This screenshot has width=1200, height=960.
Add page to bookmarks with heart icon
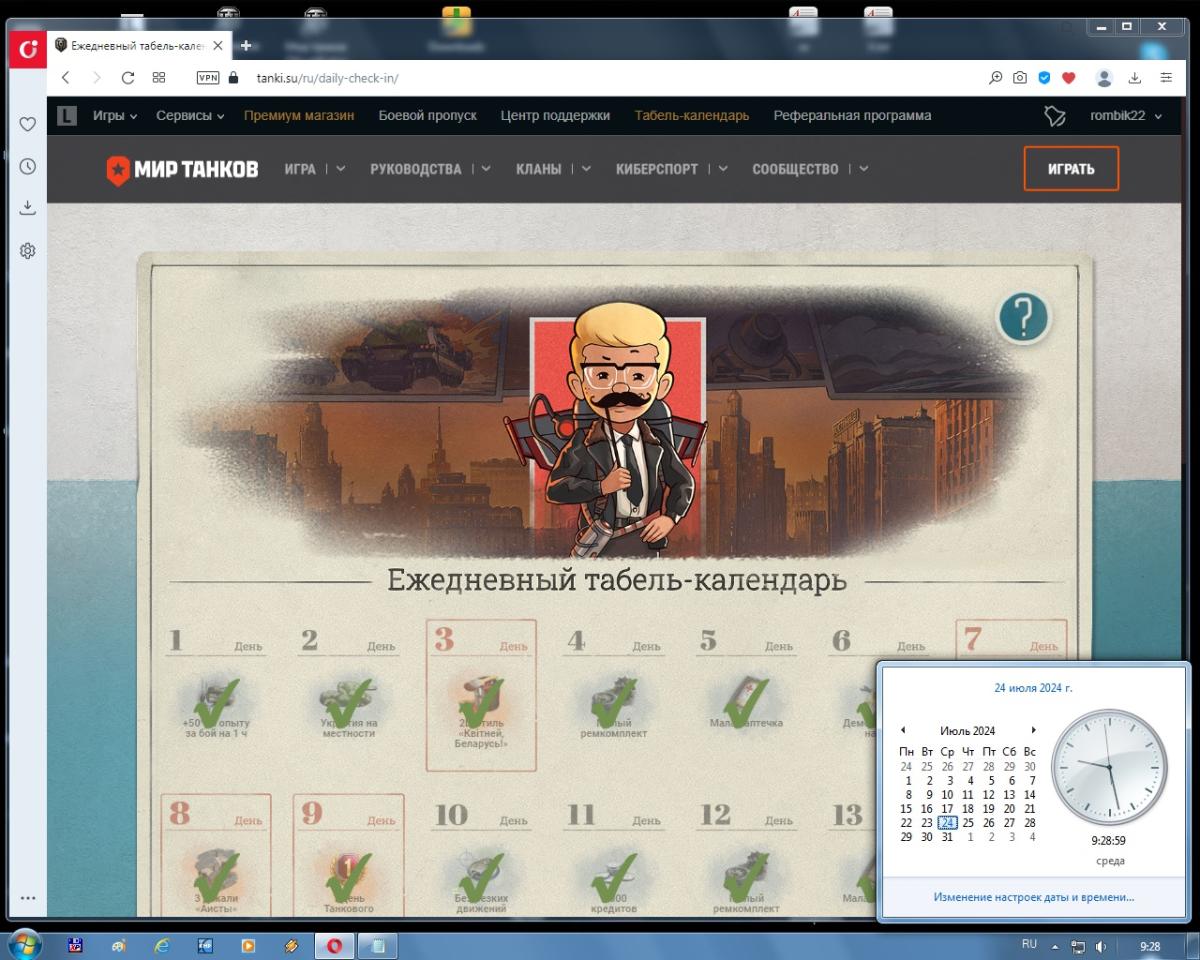click(1068, 78)
